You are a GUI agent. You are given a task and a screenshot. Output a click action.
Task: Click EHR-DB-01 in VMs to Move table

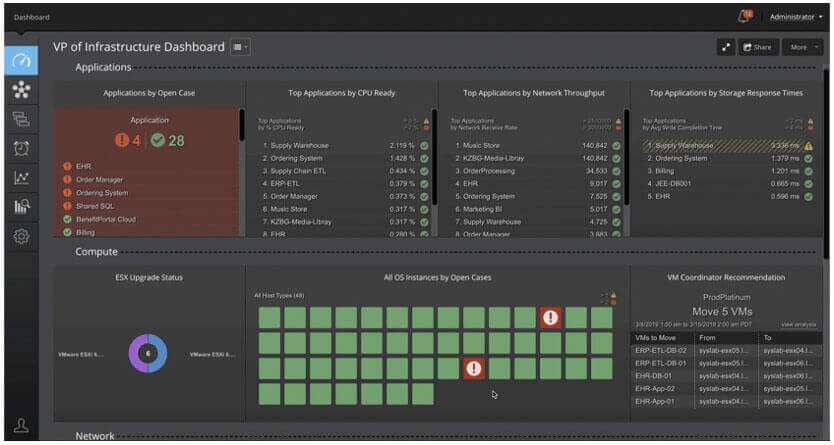tap(653, 376)
